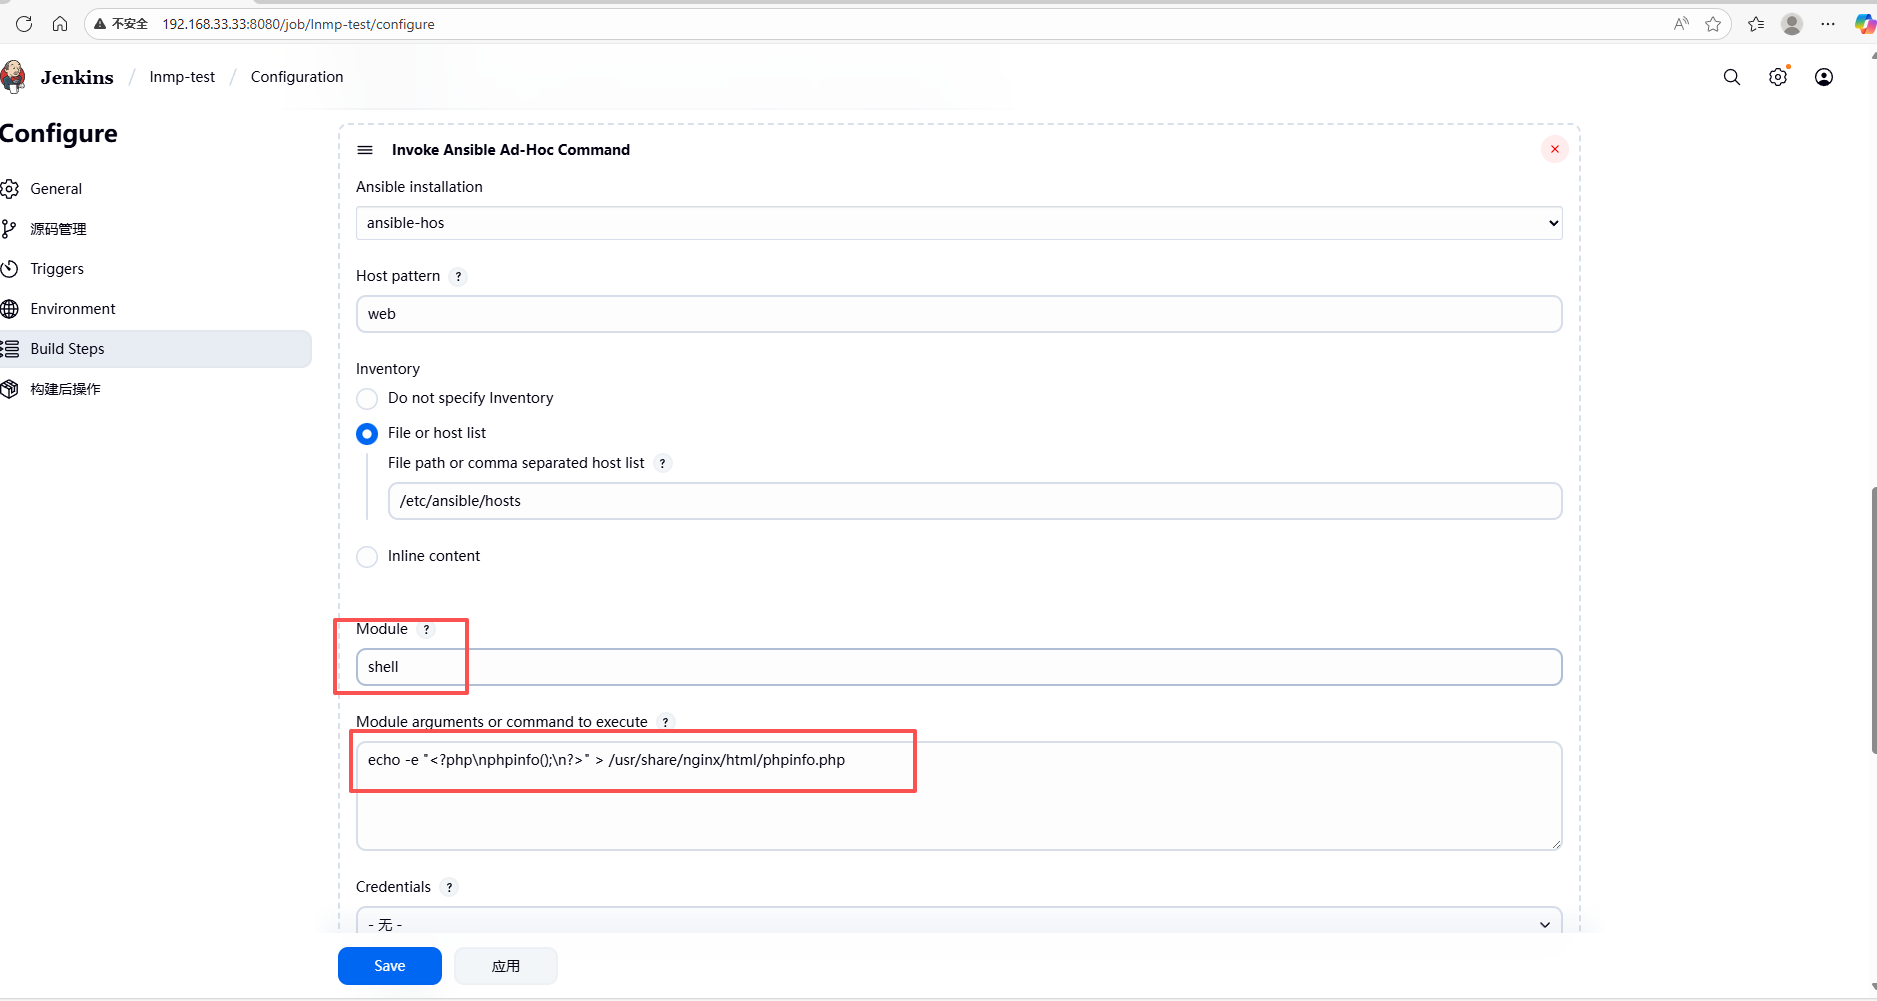Go to Triggers section
This screenshot has height=1001, width=1877.
(x=57, y=269)
